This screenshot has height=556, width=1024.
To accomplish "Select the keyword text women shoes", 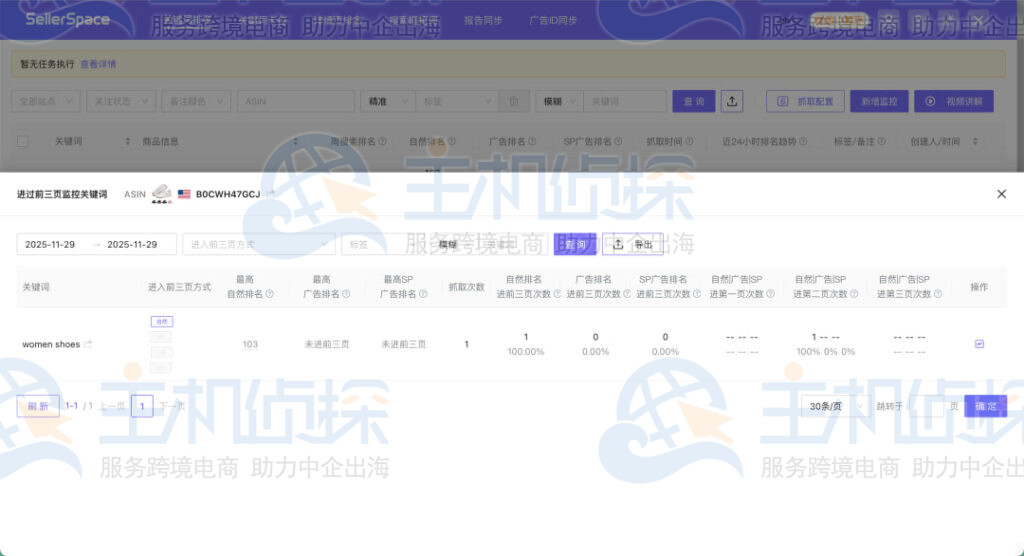I will pyautogui.click(x=51, y=344).
